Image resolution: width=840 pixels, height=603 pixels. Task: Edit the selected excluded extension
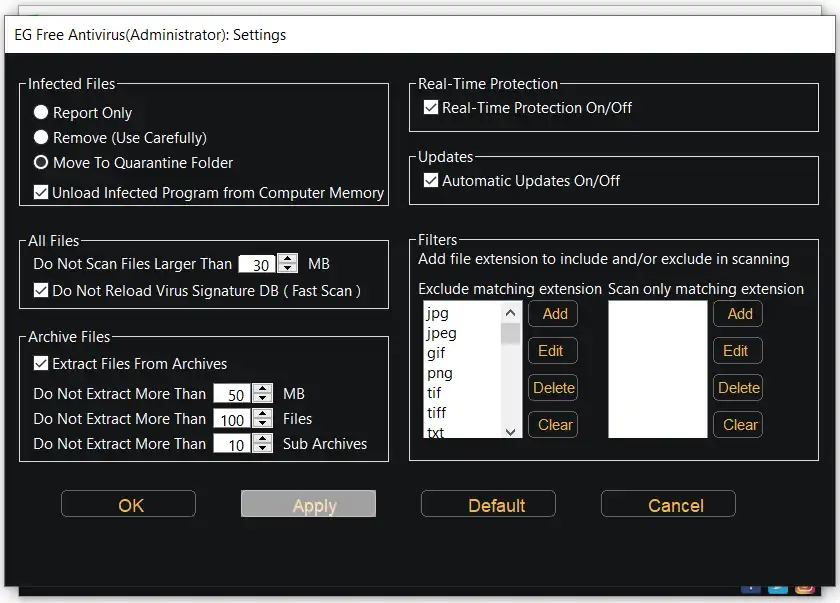553,351
